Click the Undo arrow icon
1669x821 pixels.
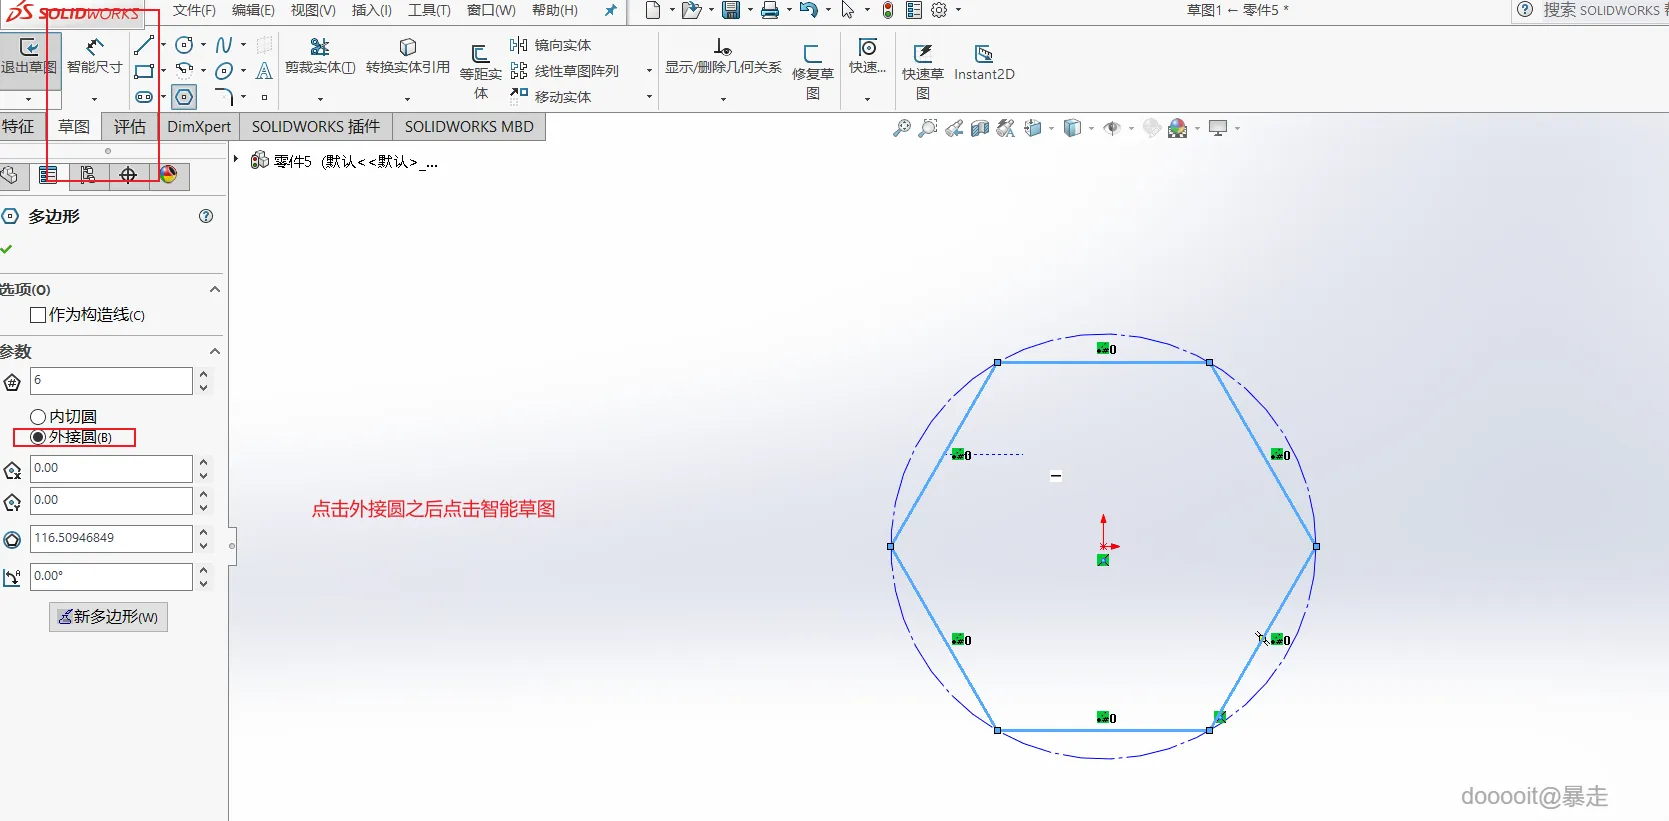pos(809,10)
